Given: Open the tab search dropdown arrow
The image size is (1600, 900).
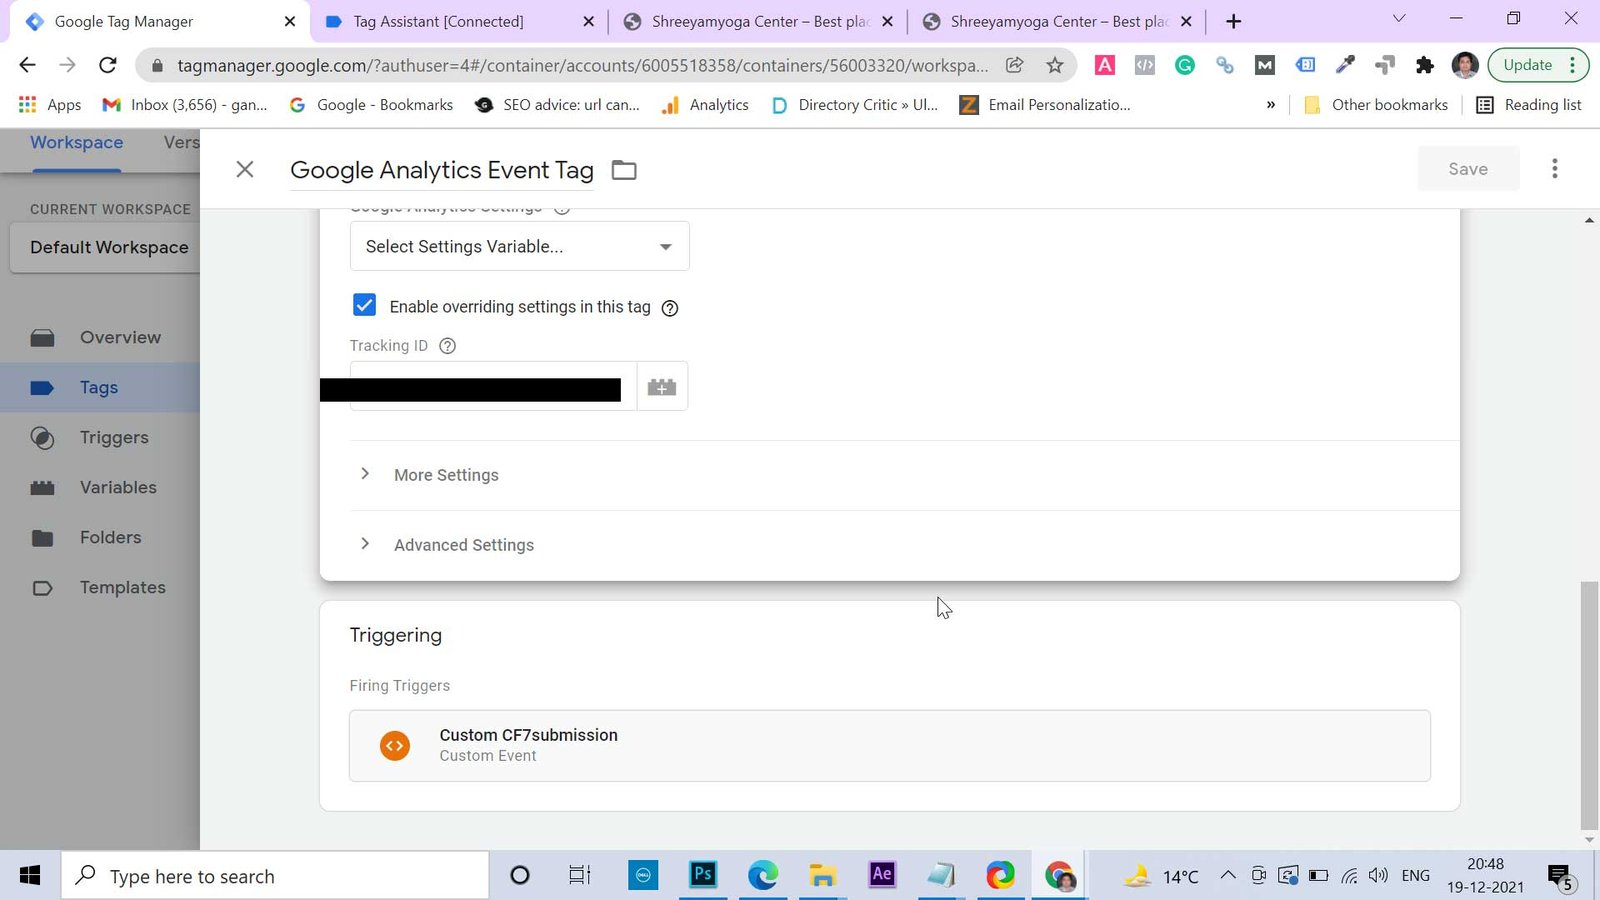Looking at the screenshot, I should 1399,19.
